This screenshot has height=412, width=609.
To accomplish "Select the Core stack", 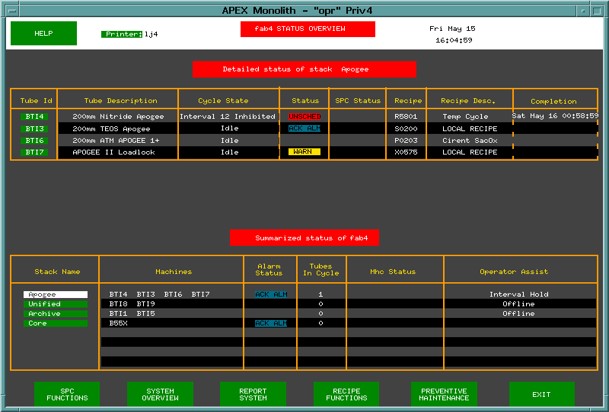I will click(55, 323).
